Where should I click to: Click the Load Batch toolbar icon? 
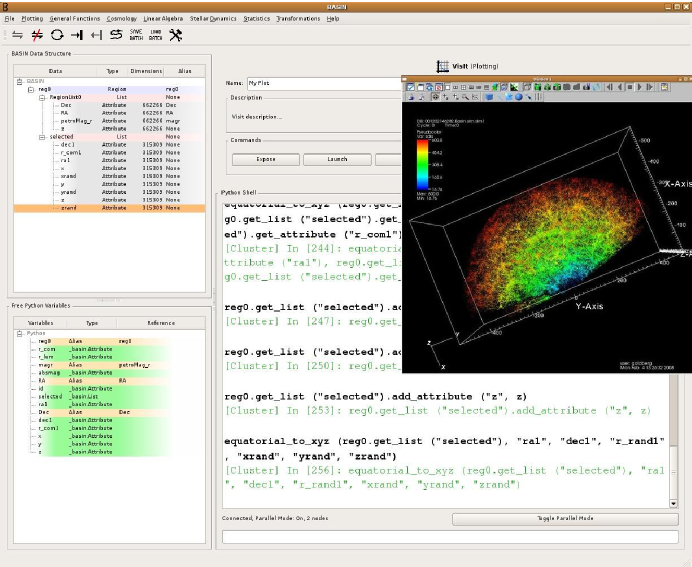[x=155, y=36]
